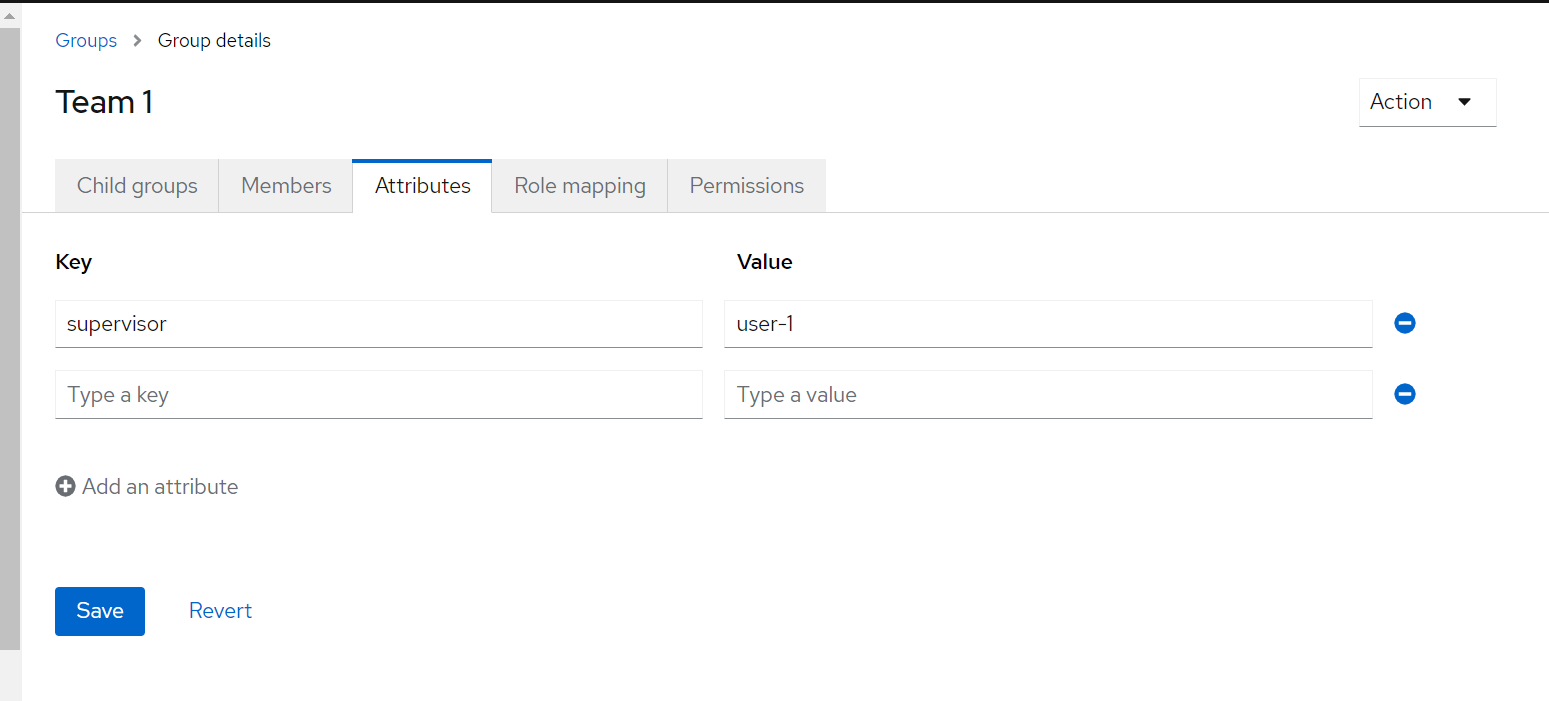
Task: Click the empty 'Type a key' field
Action: (x=378, y=395)
